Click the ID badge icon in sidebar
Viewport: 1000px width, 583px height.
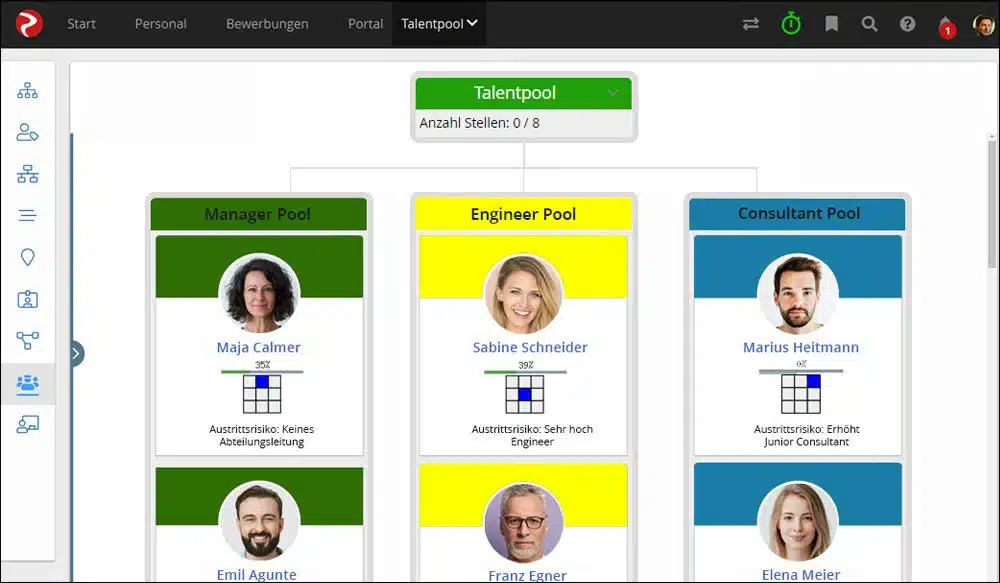[27, 299]
